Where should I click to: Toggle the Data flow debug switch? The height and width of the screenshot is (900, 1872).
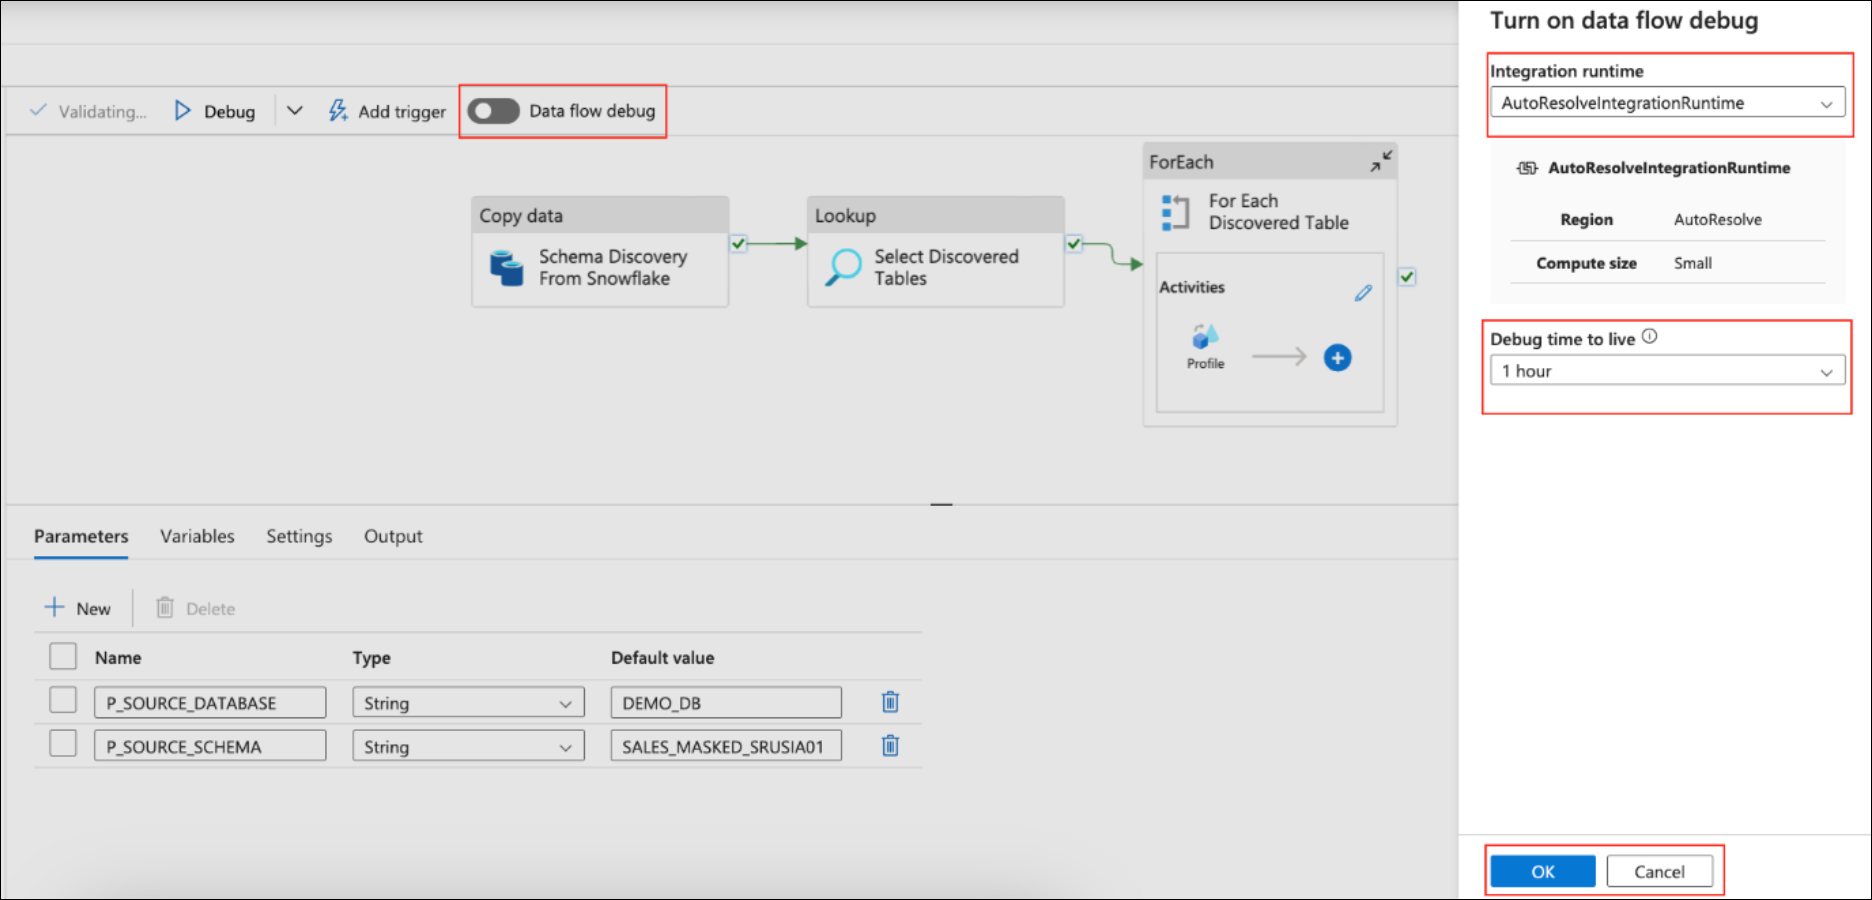pyautogui.click(x=494, y=111)
